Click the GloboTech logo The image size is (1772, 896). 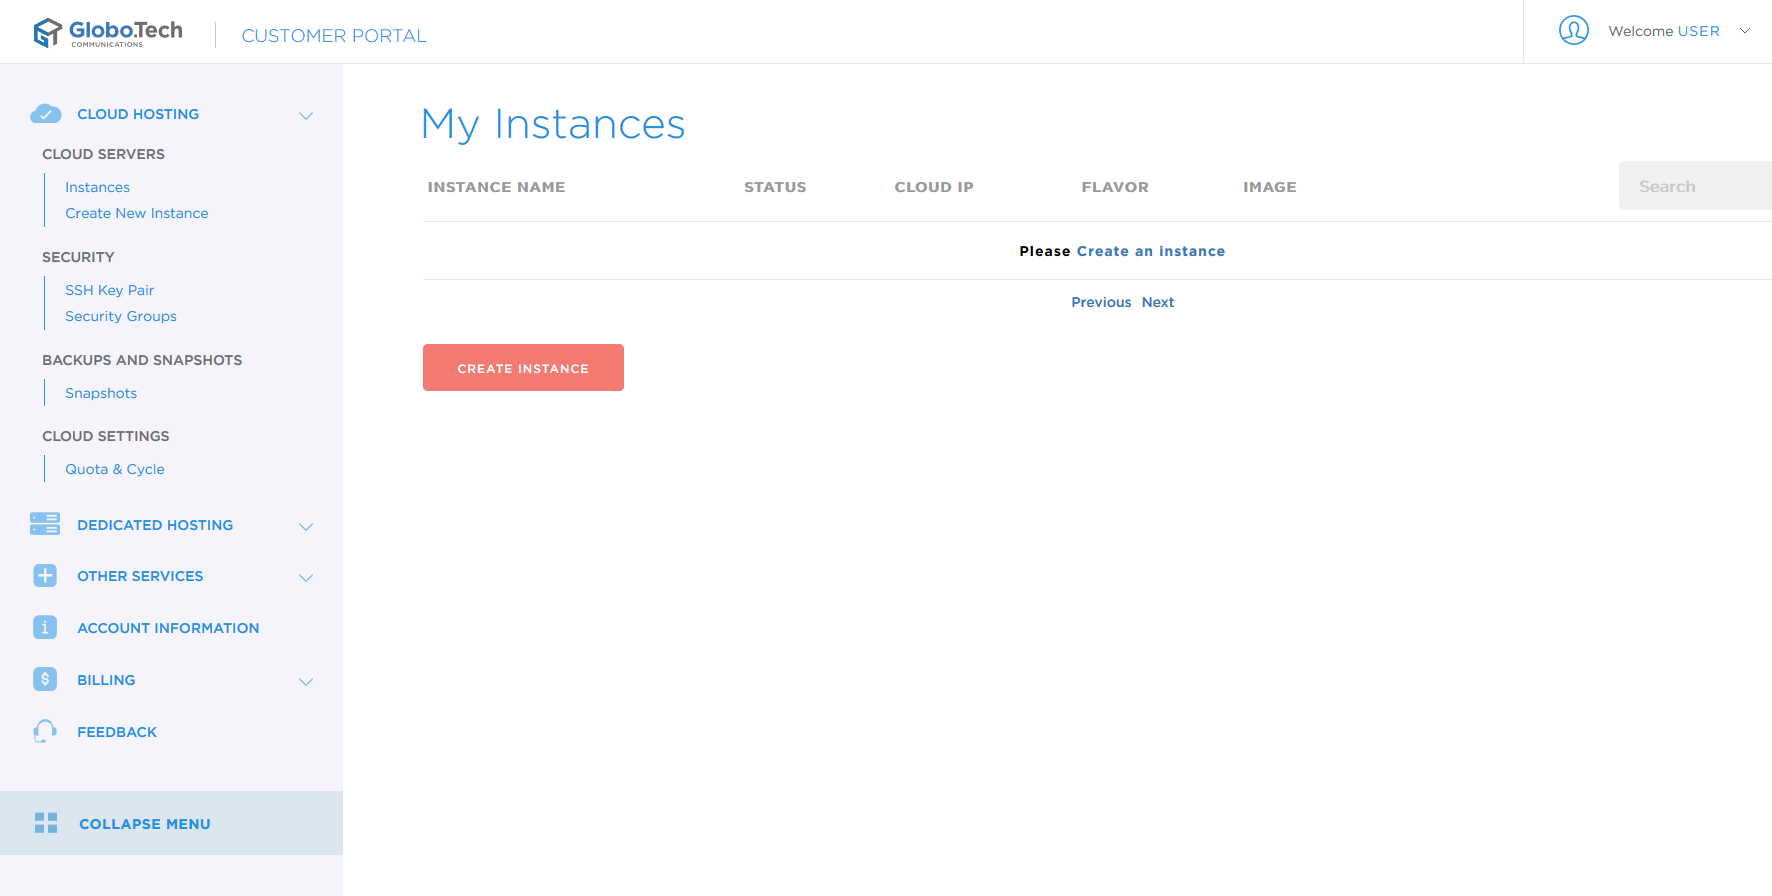tap(108, 33)
